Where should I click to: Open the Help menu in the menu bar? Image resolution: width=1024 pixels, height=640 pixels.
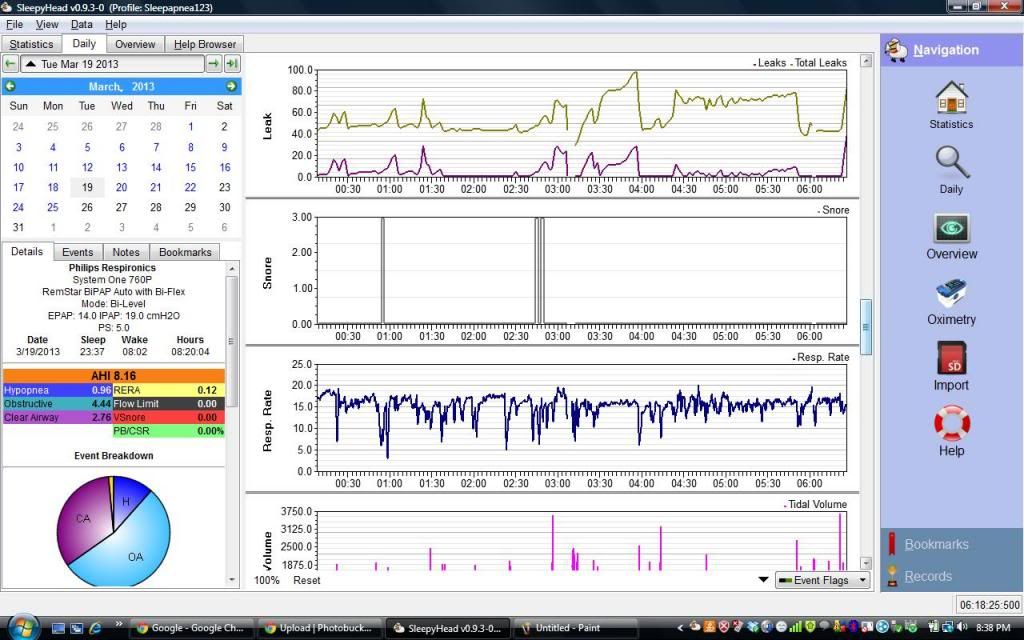click(x=116, y=25)
